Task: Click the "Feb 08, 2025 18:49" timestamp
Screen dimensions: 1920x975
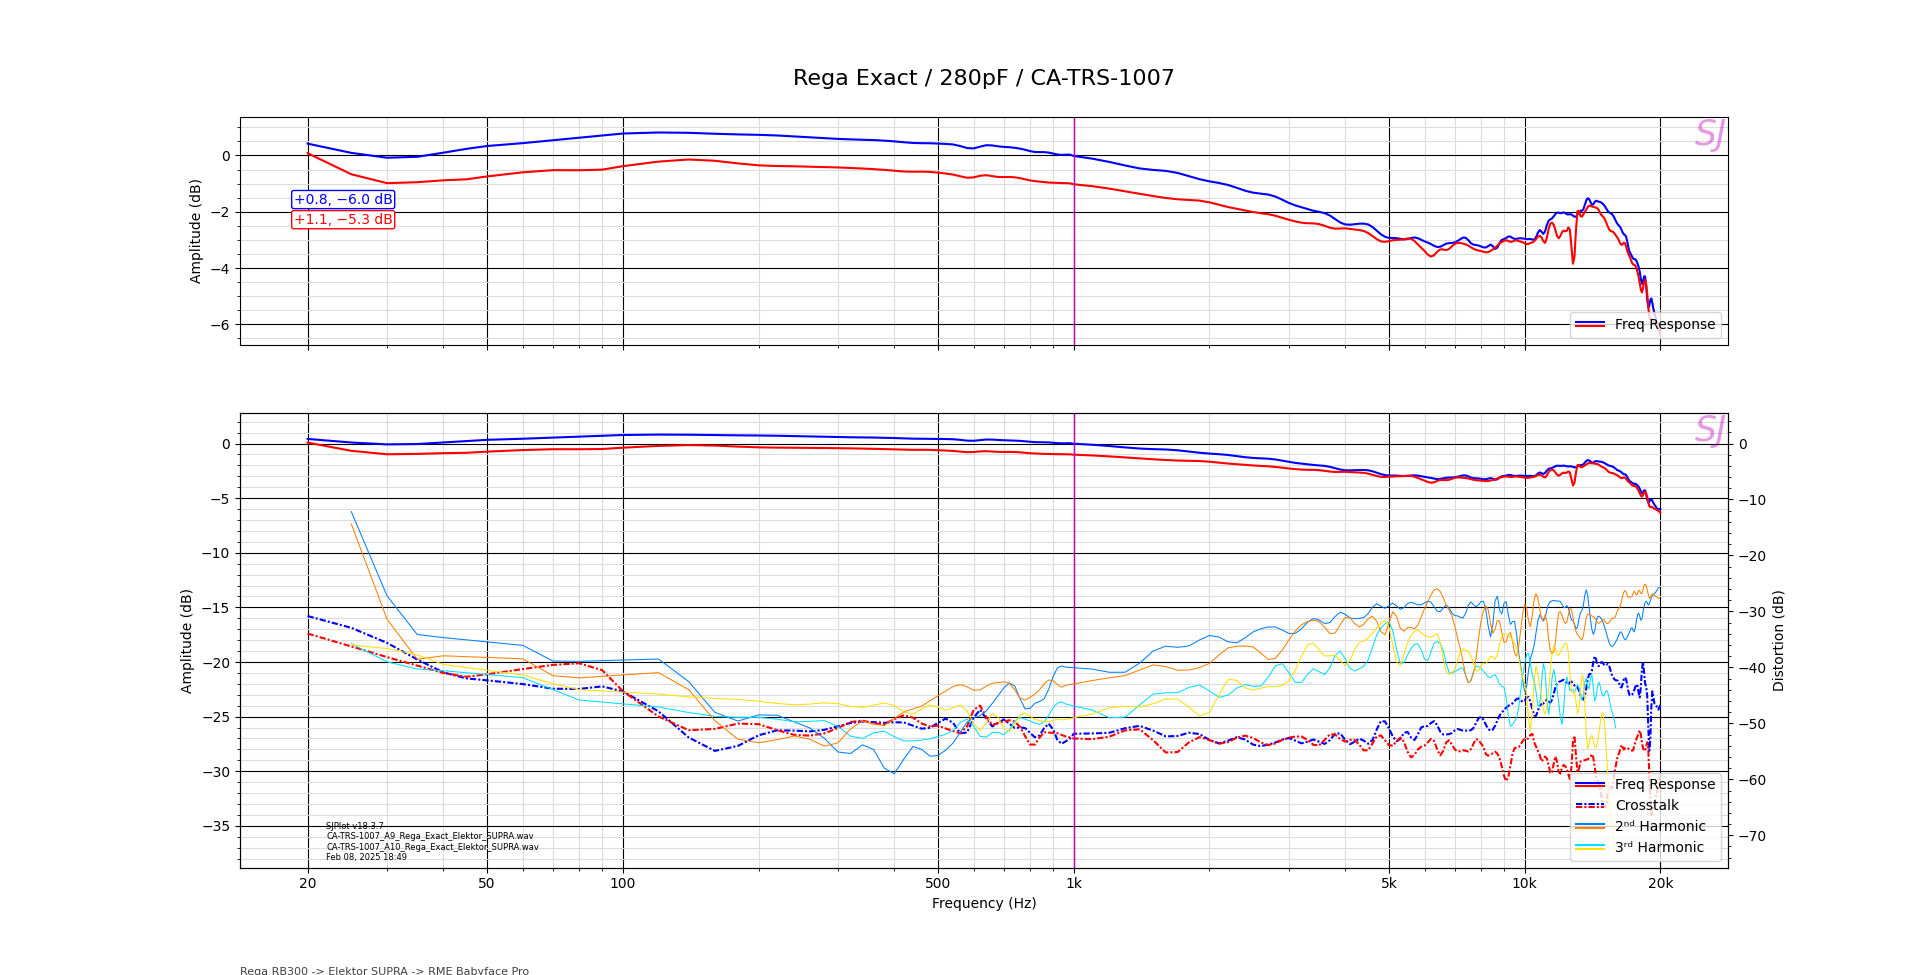Action: click(x=366, y=857)
